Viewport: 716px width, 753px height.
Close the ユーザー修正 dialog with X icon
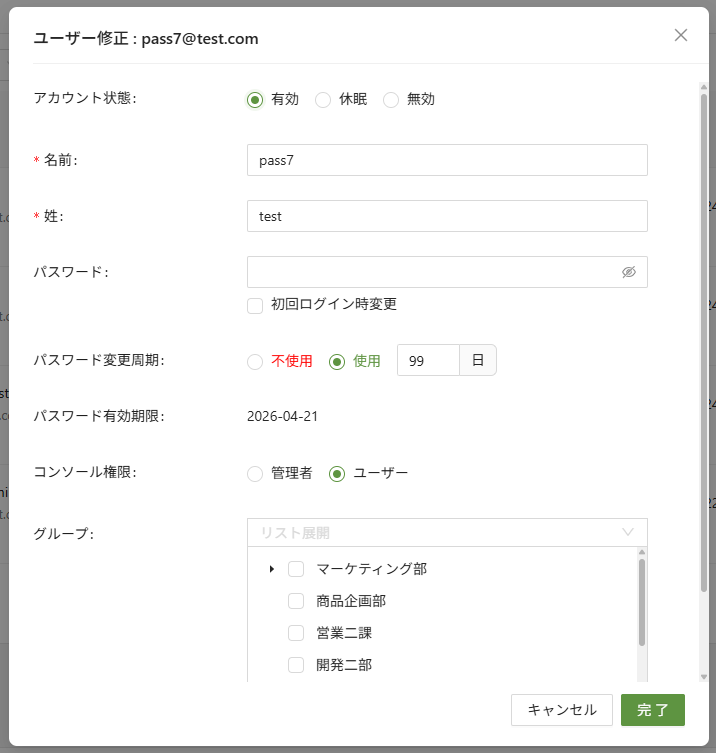click(681, 35)
